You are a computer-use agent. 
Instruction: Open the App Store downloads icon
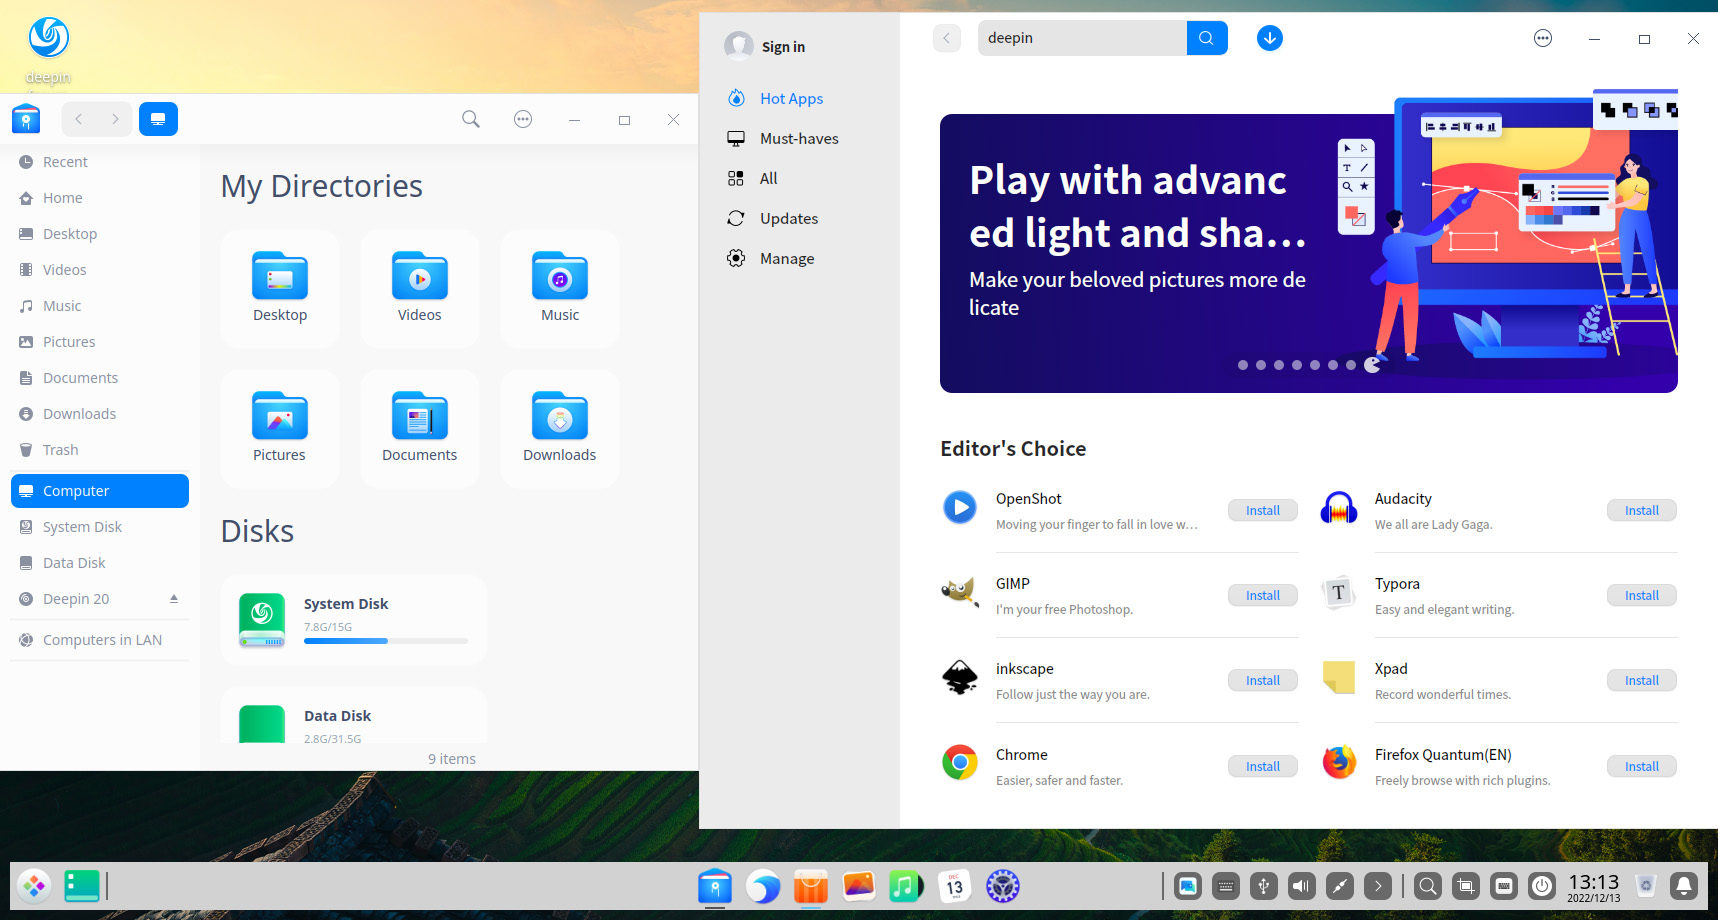coord(1270,38)
